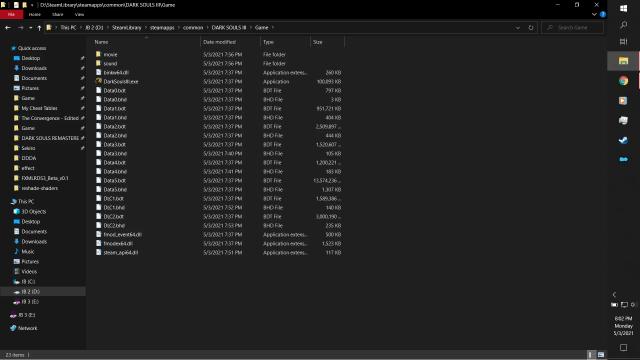Select the sound folder icon
Image resolution: width=640 pixels, height=360 pixels.
[98, 63]
